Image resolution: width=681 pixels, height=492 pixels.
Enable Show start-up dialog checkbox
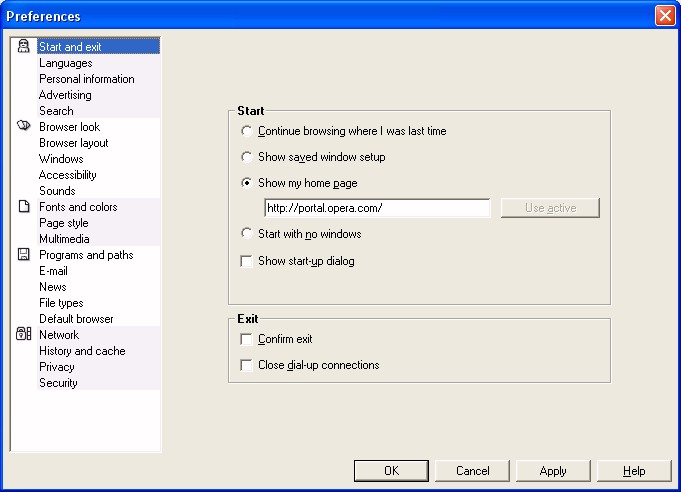click(x=246, y=261)
